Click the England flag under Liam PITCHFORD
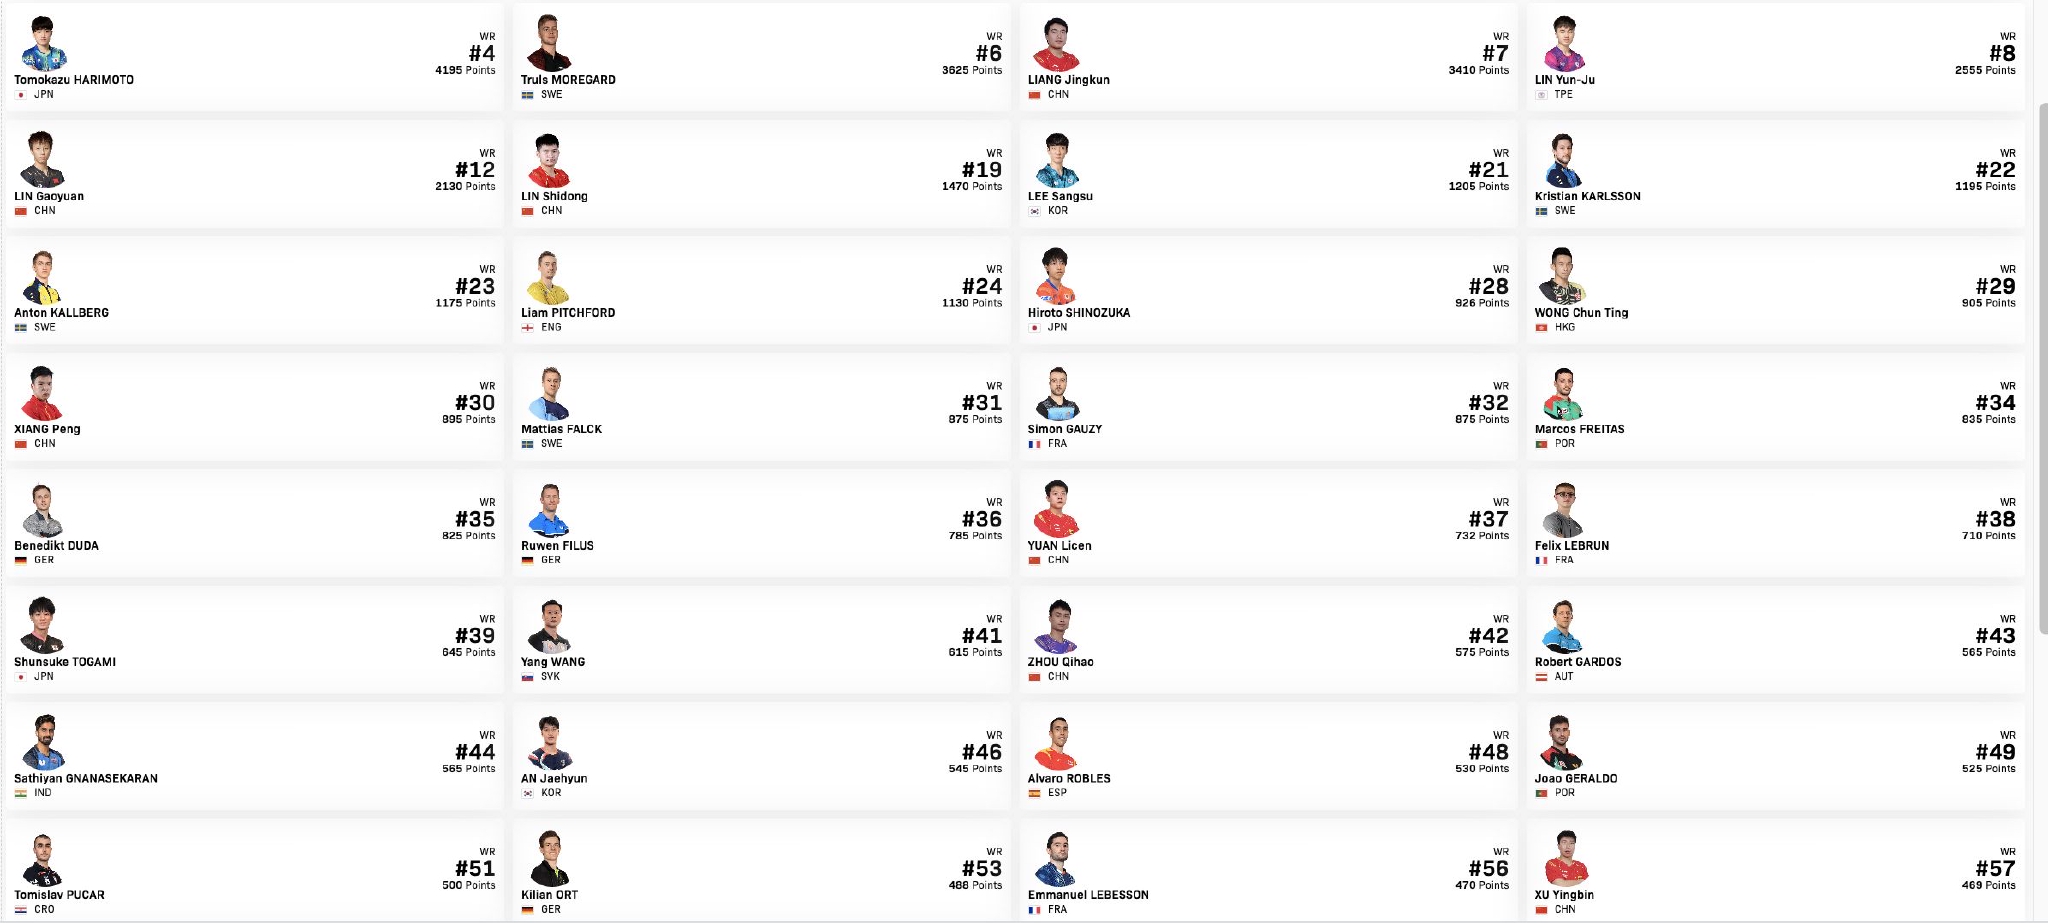This screenshot has width=2048, height=923. pyautogui.click(x=527, y=328)
